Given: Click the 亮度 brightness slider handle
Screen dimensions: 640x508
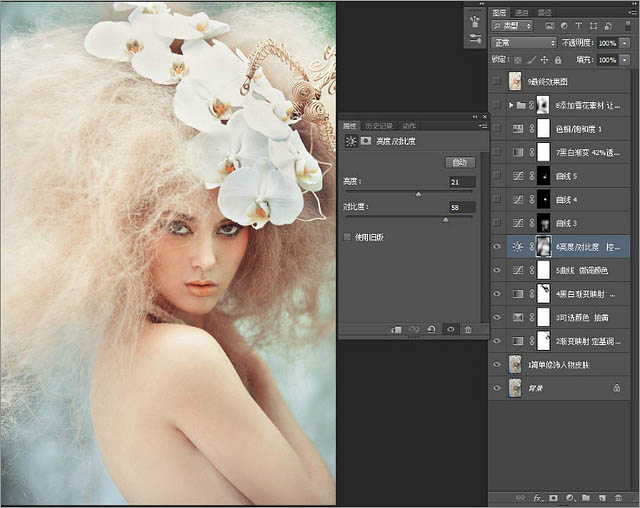Looking at the screenshot, I should (418, 193).
